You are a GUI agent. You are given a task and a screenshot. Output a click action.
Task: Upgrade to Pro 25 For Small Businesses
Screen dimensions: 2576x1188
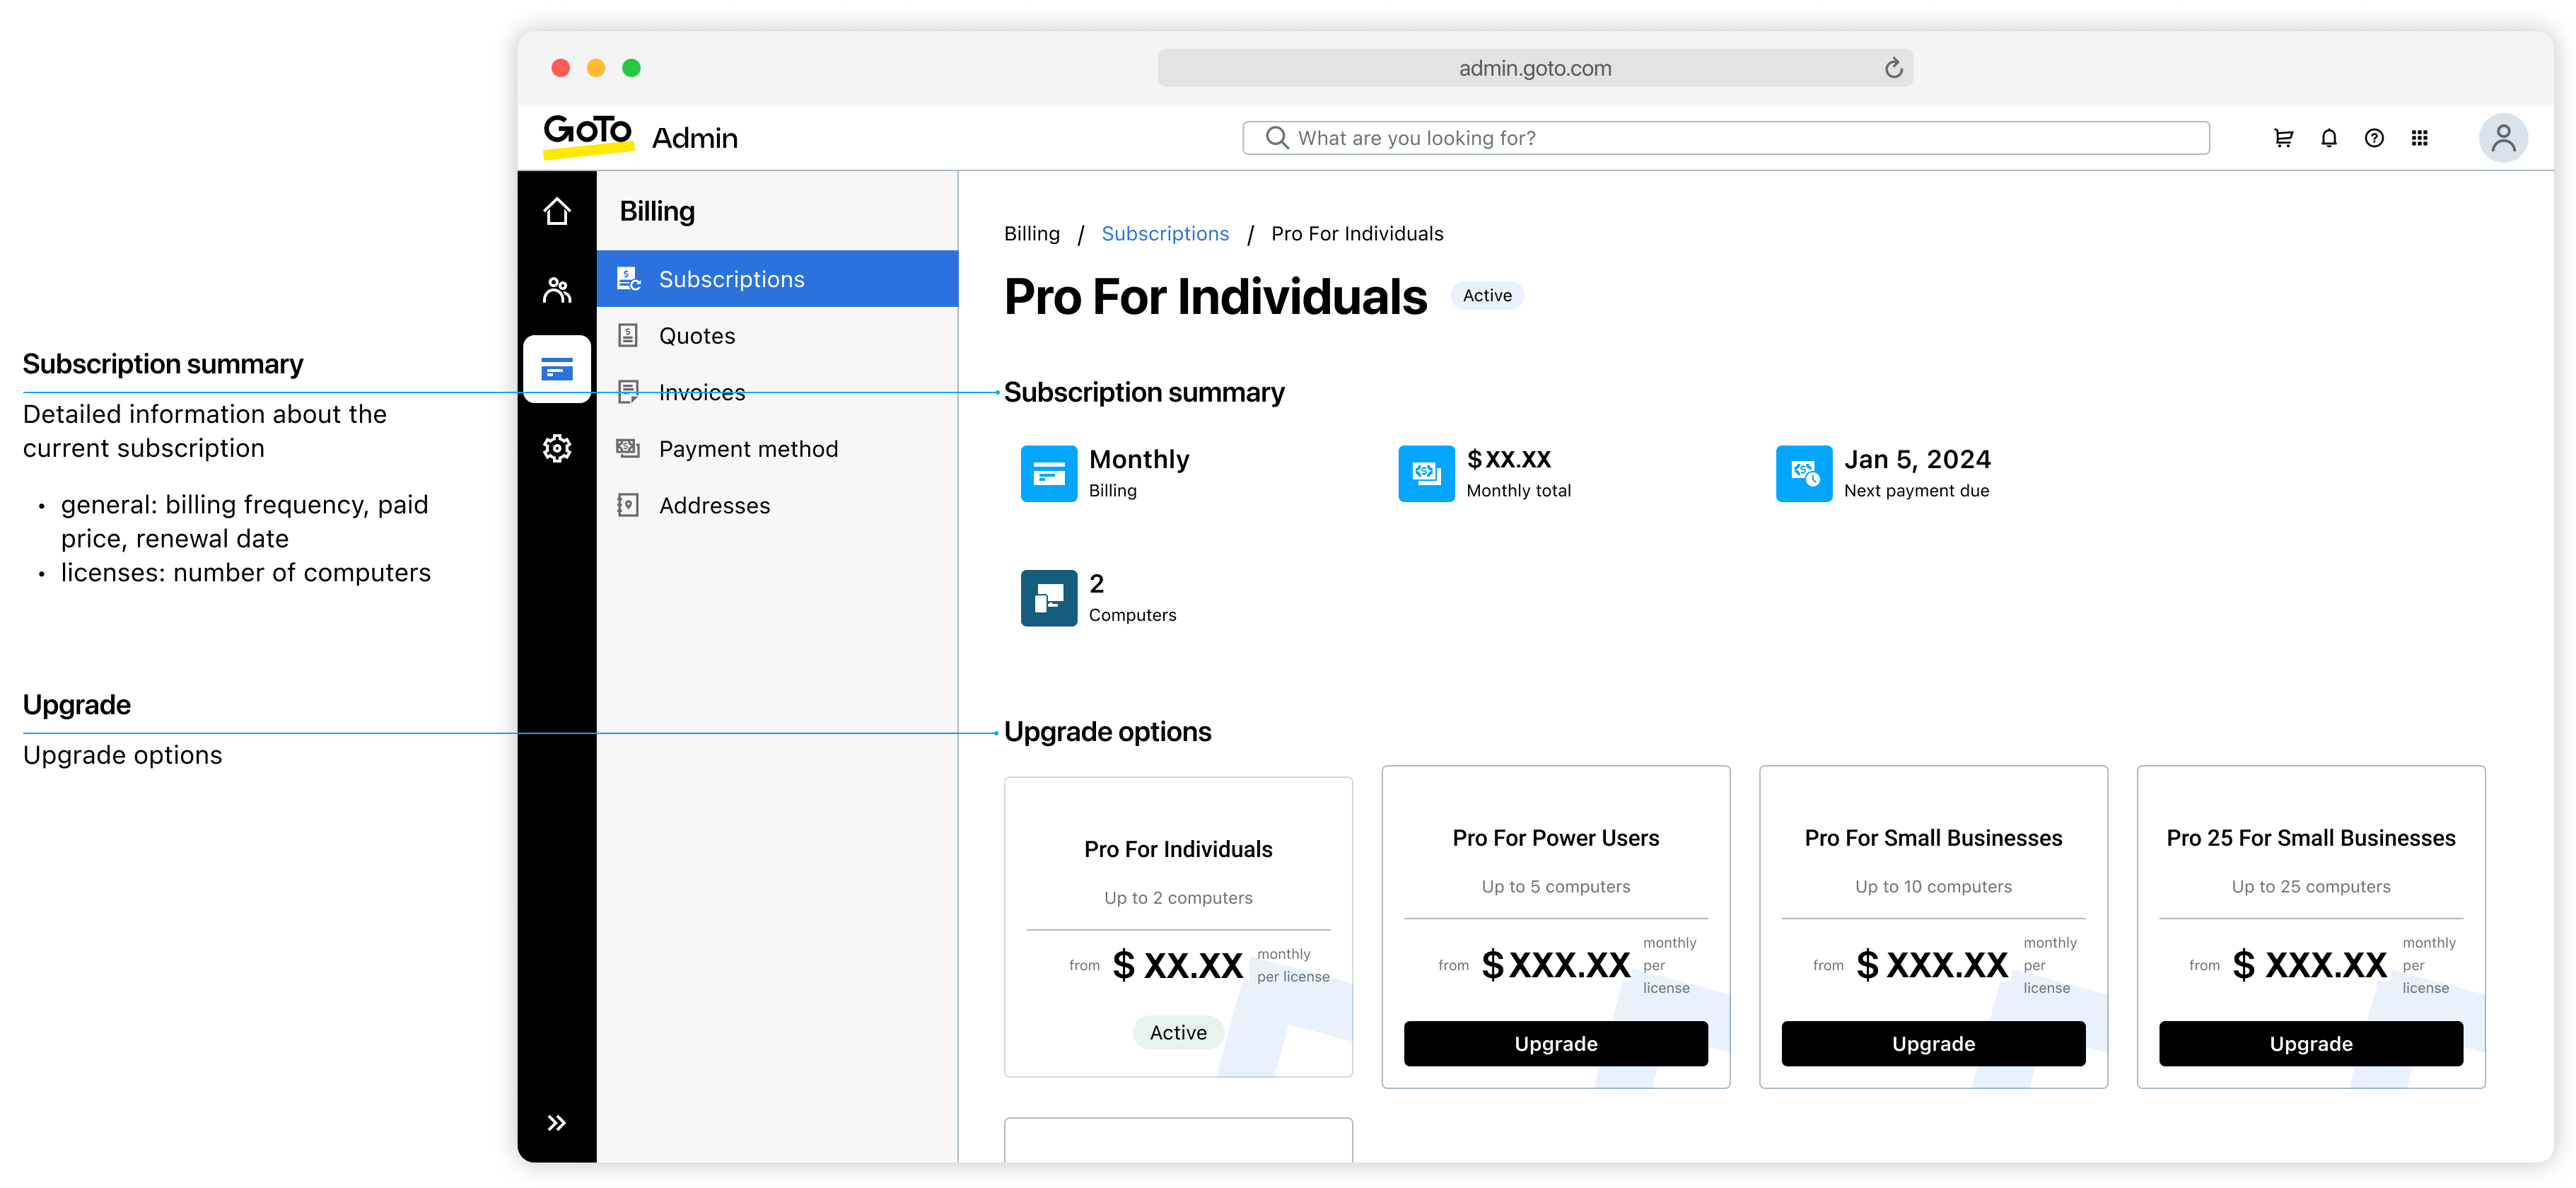coord(2311,1043)
